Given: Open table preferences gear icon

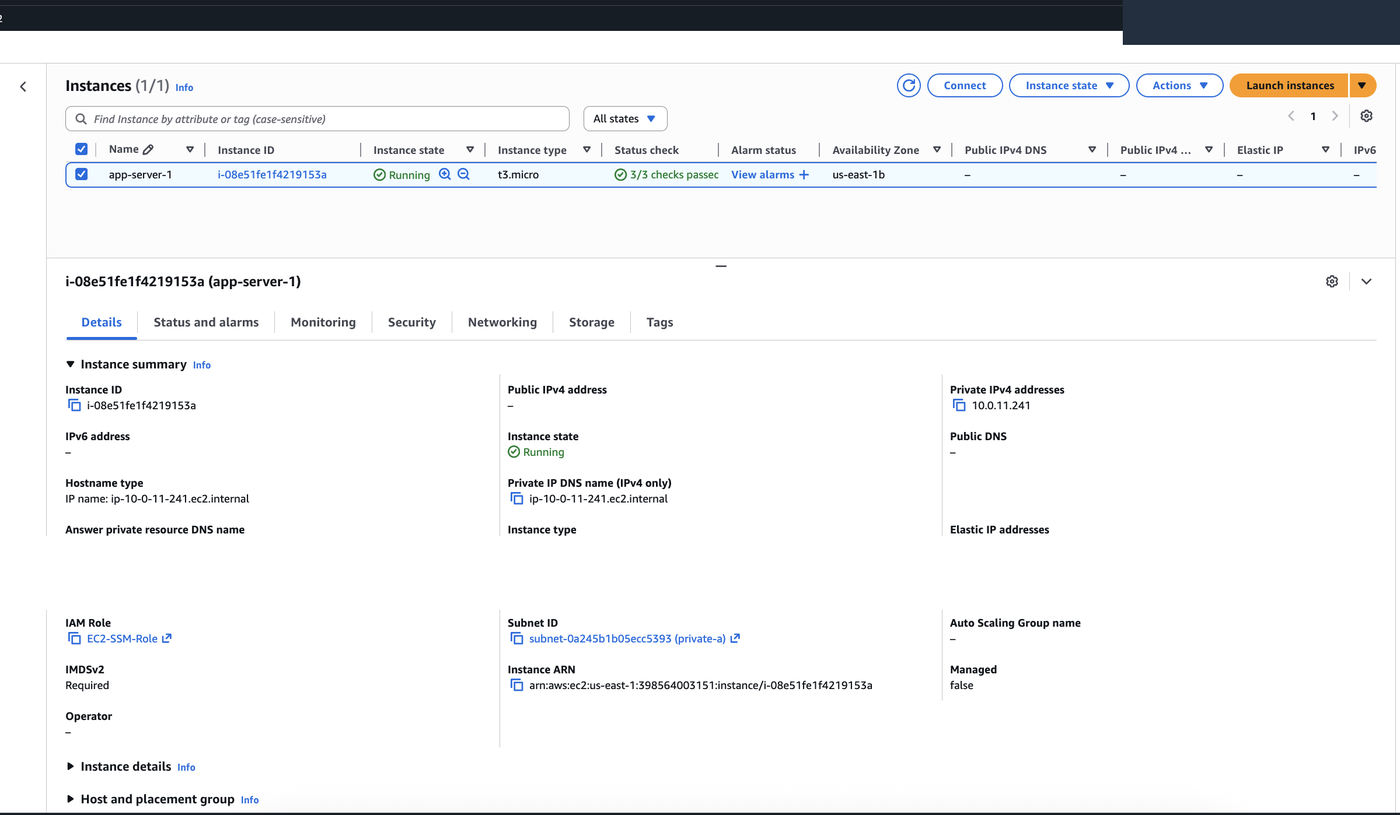Looking at the screenshot, I should [x=1366, y=116].
